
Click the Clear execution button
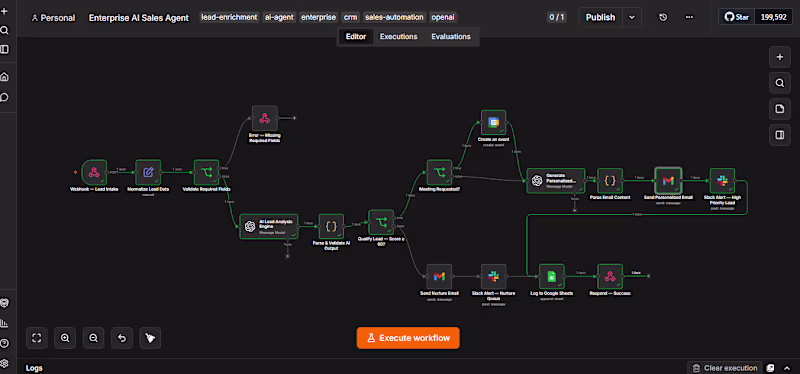pyautogui.click(x=725, y=368)
